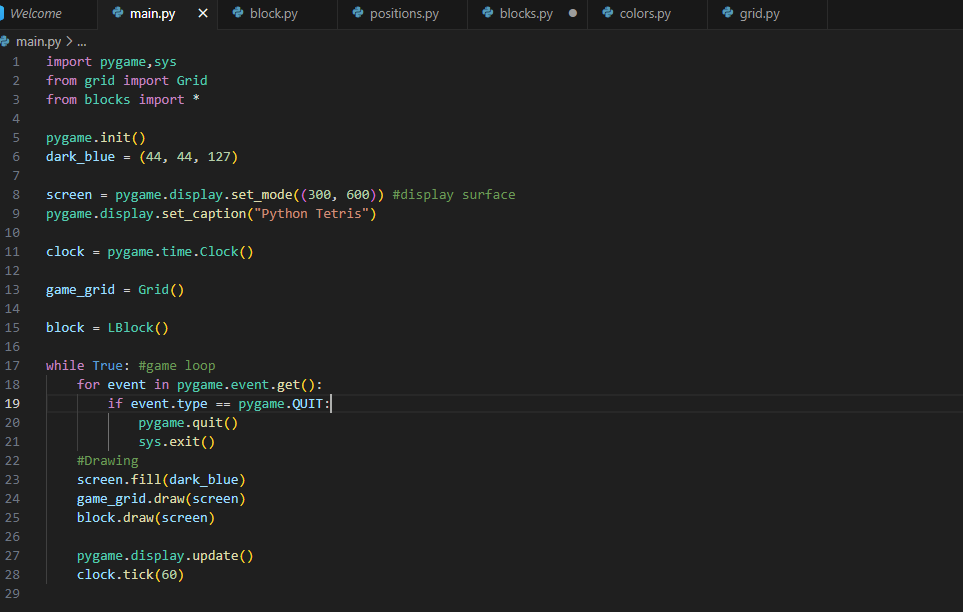This screenshot has height=612, width=963.
Task: Place cursor on LBlock() in line 15
Action: point(138,327)
